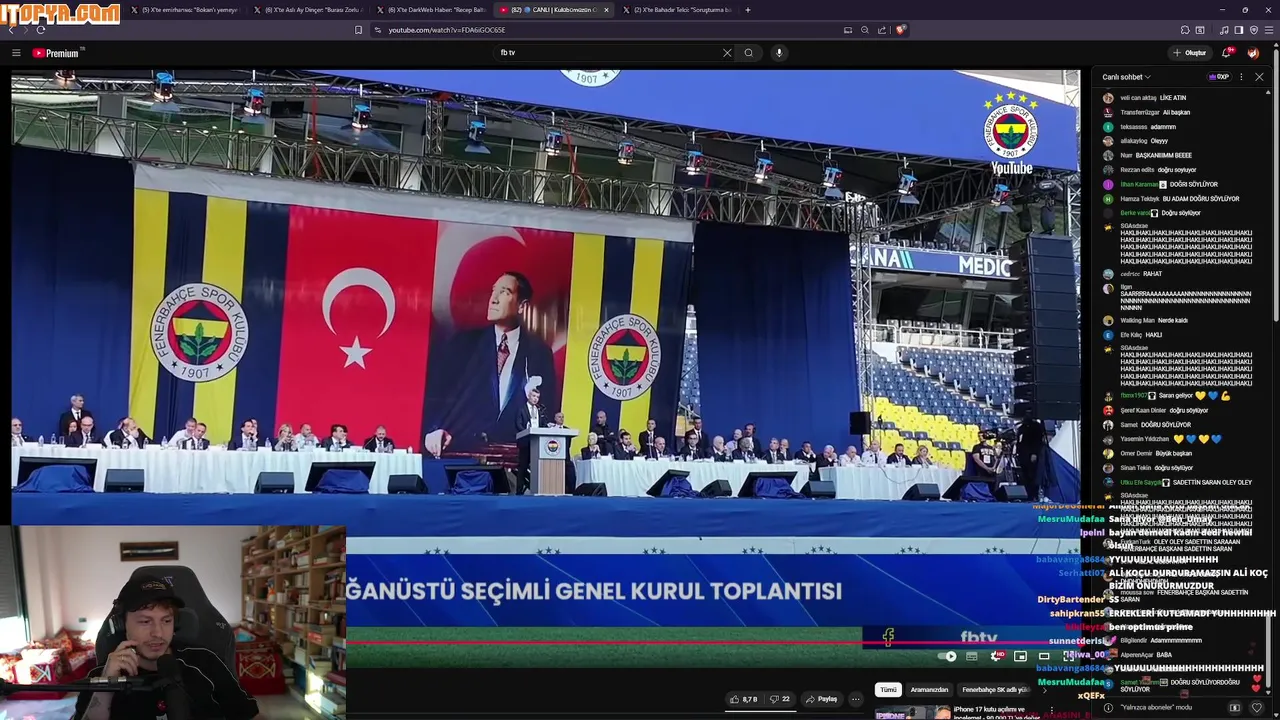
Task: Click the Oluştur create button
Action: [1190, 53]
